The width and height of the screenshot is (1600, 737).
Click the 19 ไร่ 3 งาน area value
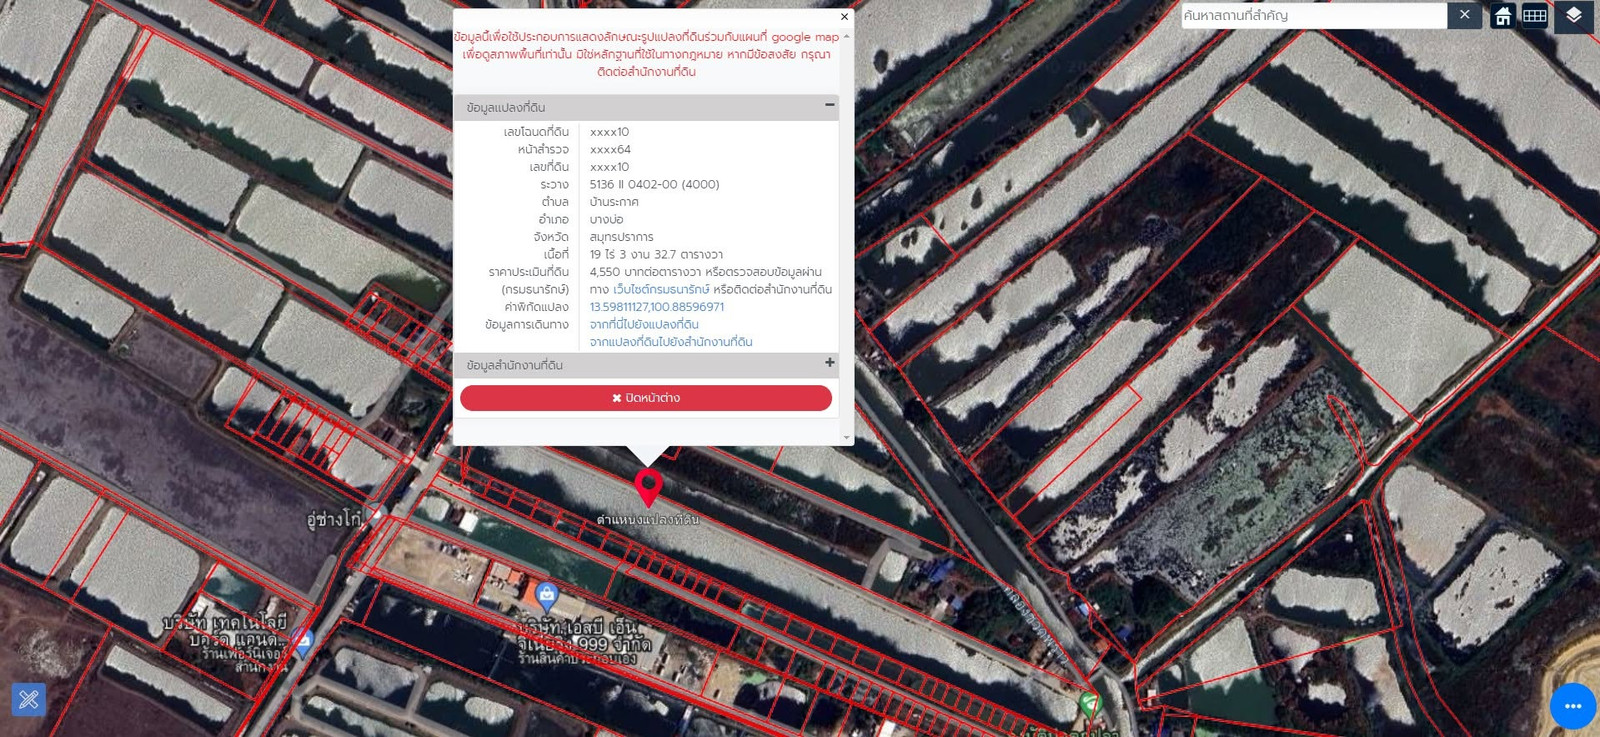click(x=656, y=254)
